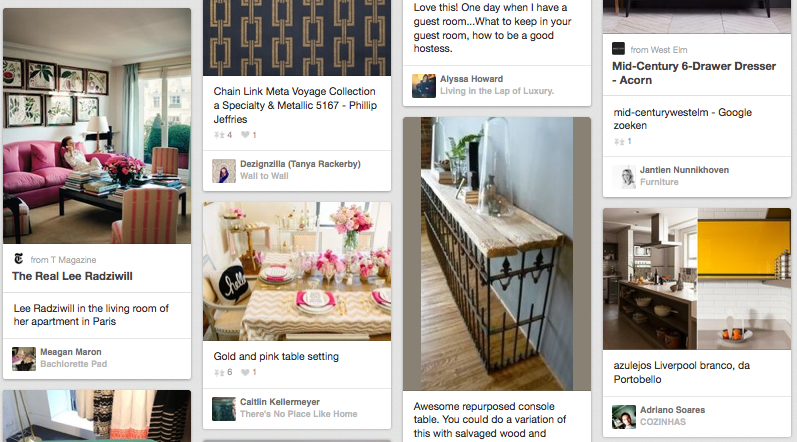The height and width of the screenshot is (442, 797).
Task: Open Jantien Nunnikhoven's profile avatar
Action: pos(624,177)
